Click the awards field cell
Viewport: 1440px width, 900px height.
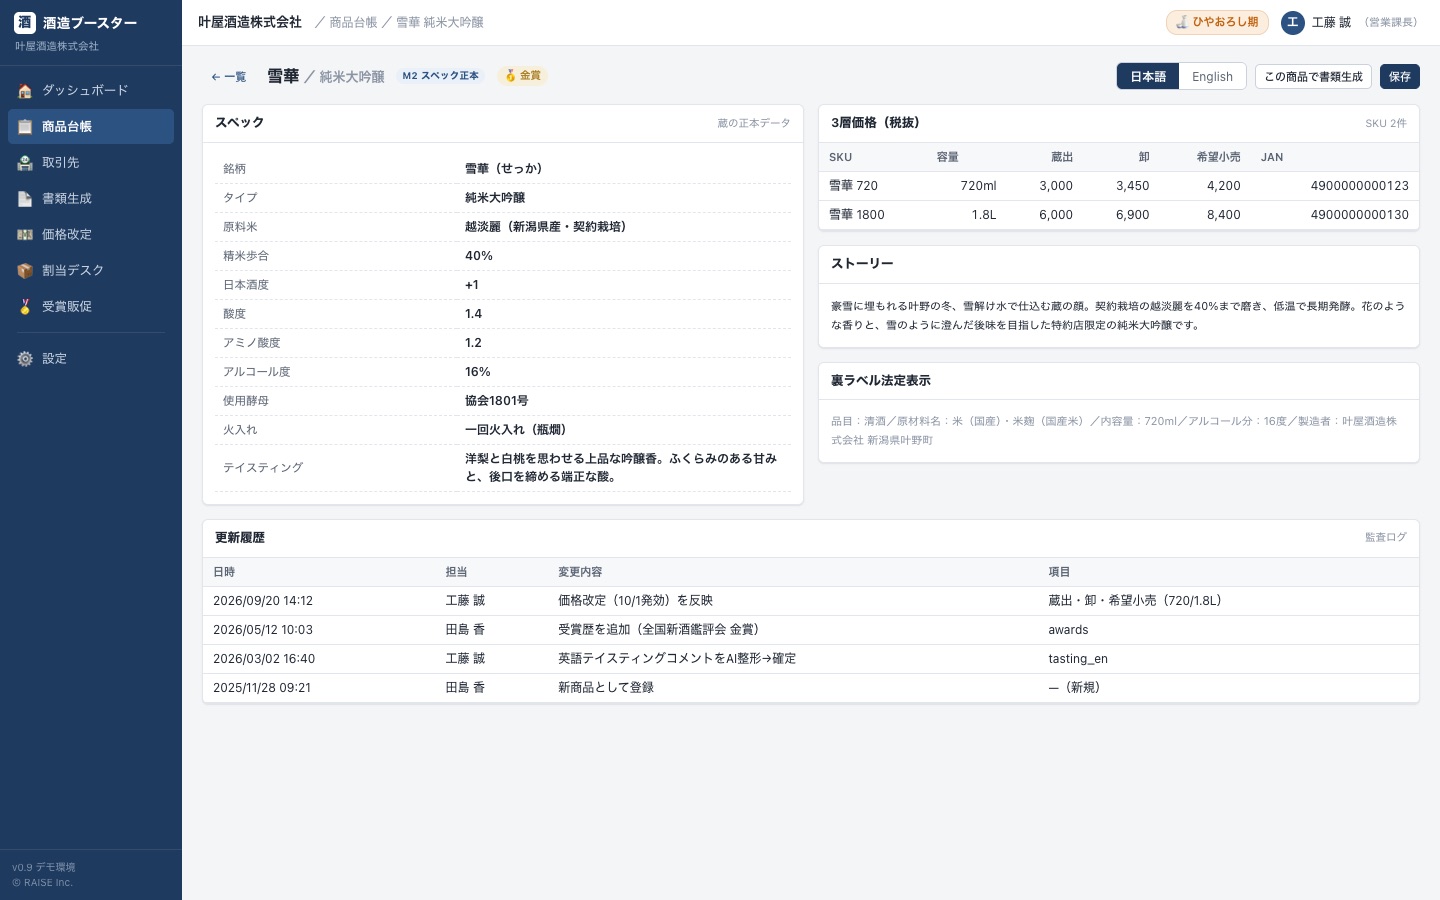1068,630
